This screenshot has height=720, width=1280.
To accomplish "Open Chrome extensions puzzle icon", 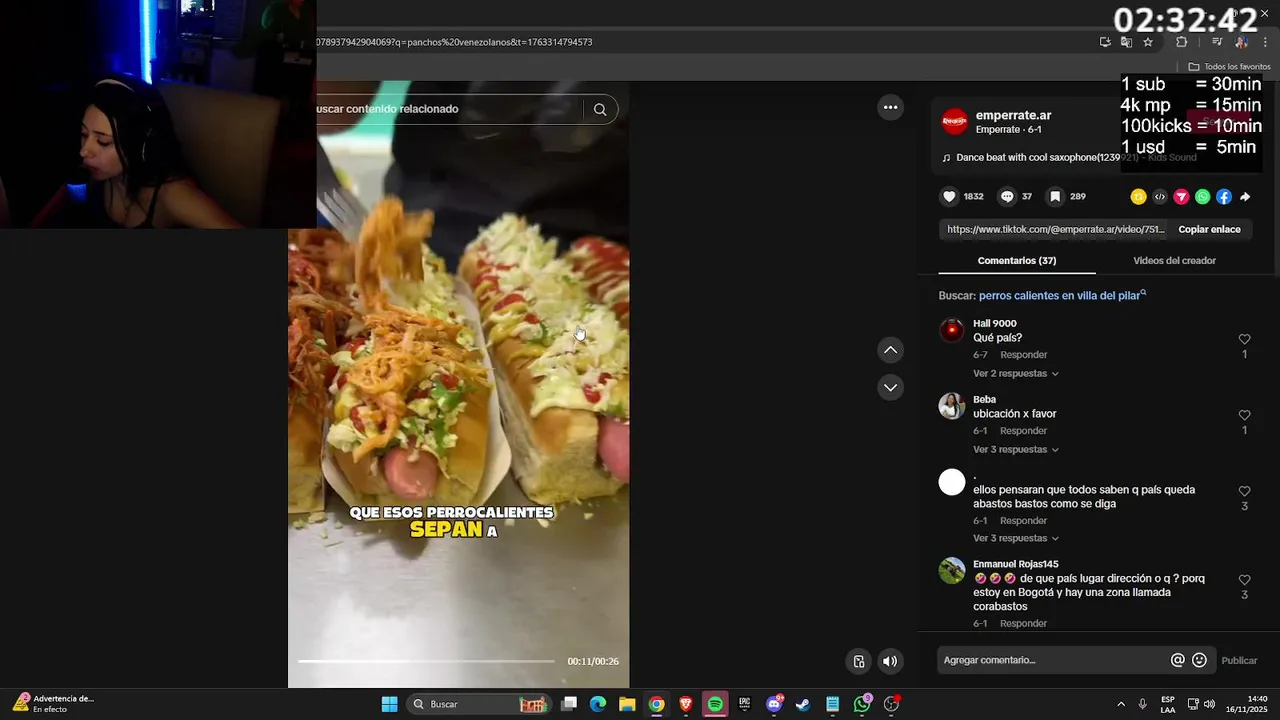I will coord(1181,42).
